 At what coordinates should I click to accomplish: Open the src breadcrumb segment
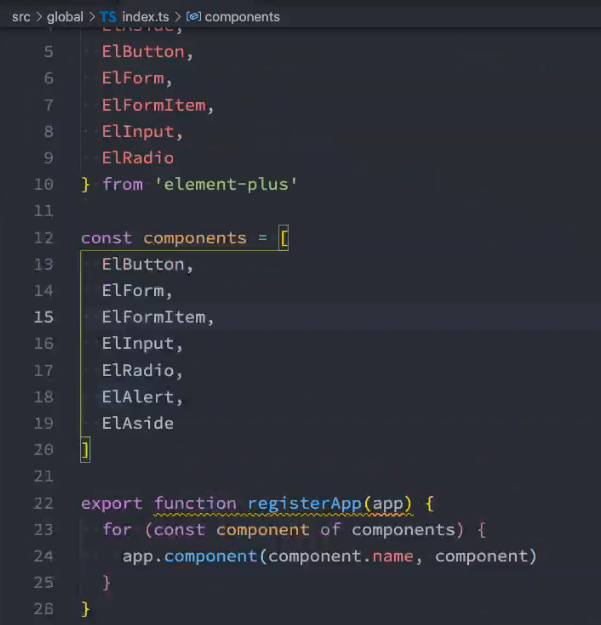pyautogui.click(x=21, y=17)
